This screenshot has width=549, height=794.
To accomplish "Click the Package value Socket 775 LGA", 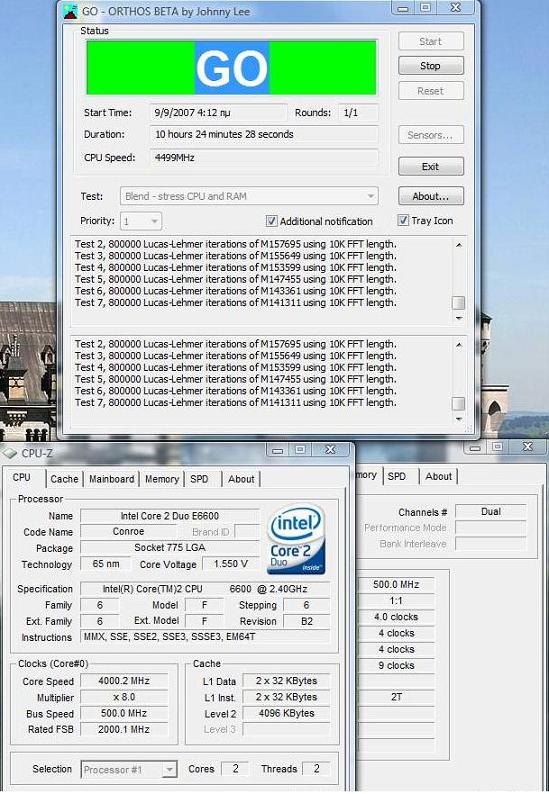I will [170, 548].
